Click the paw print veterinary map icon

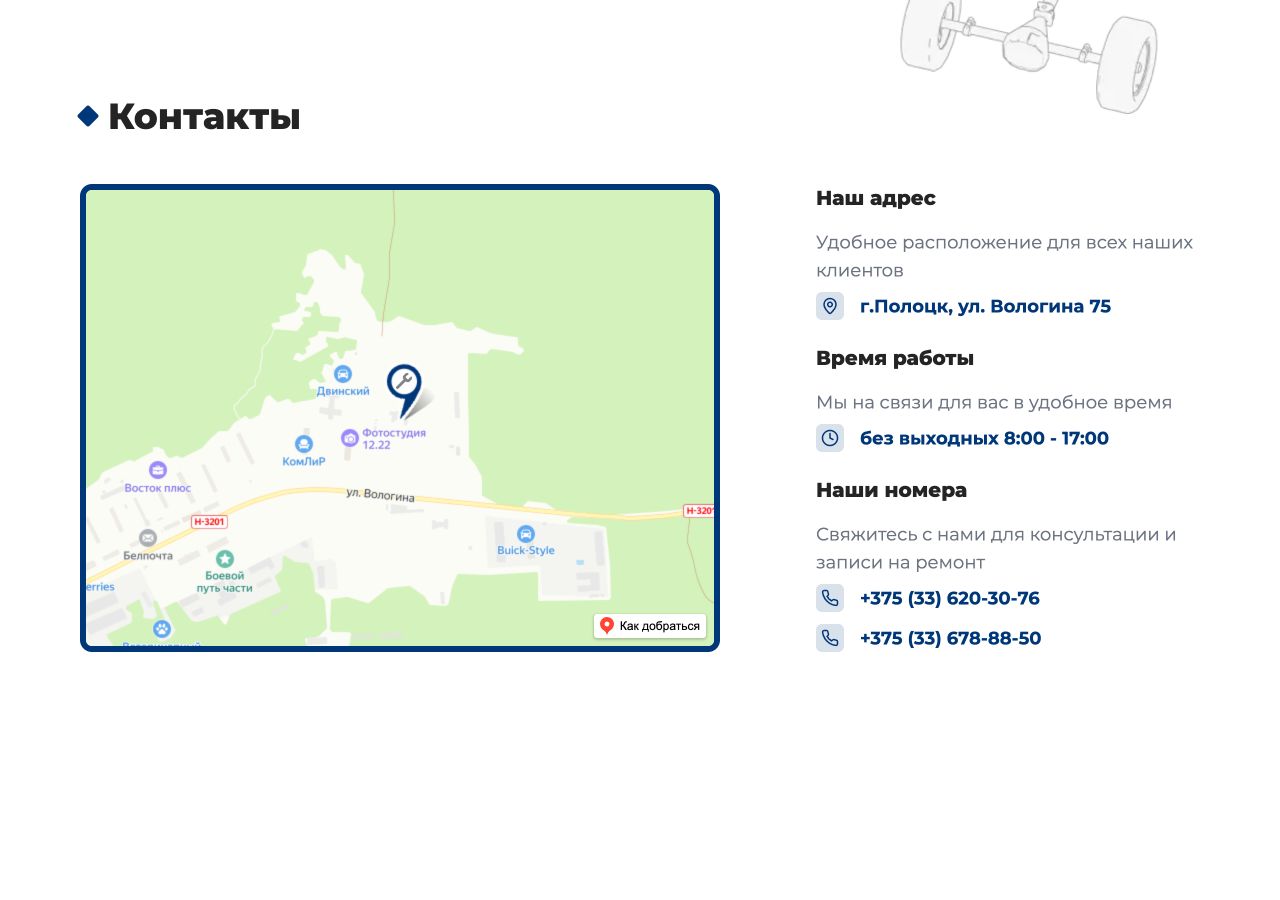click(162, 629)
